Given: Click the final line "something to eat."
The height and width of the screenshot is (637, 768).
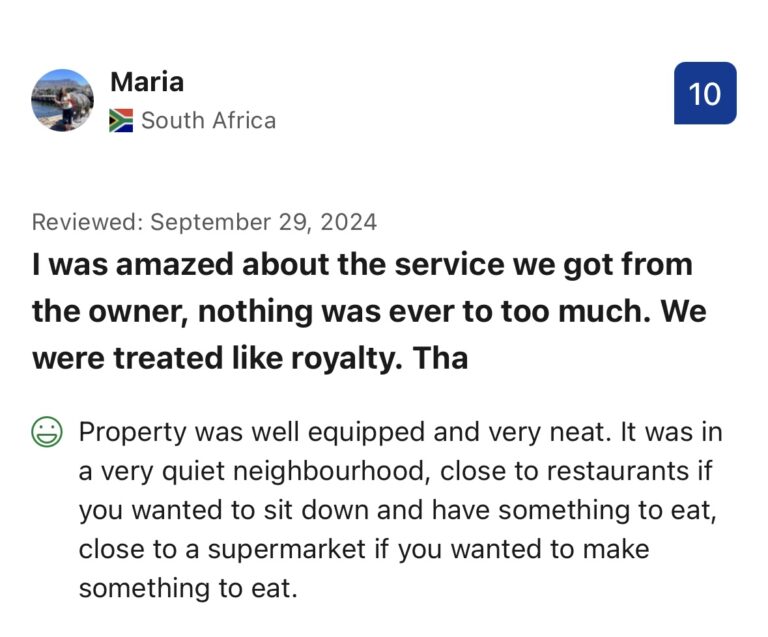Looking at the screenshot, I should 188,588.
